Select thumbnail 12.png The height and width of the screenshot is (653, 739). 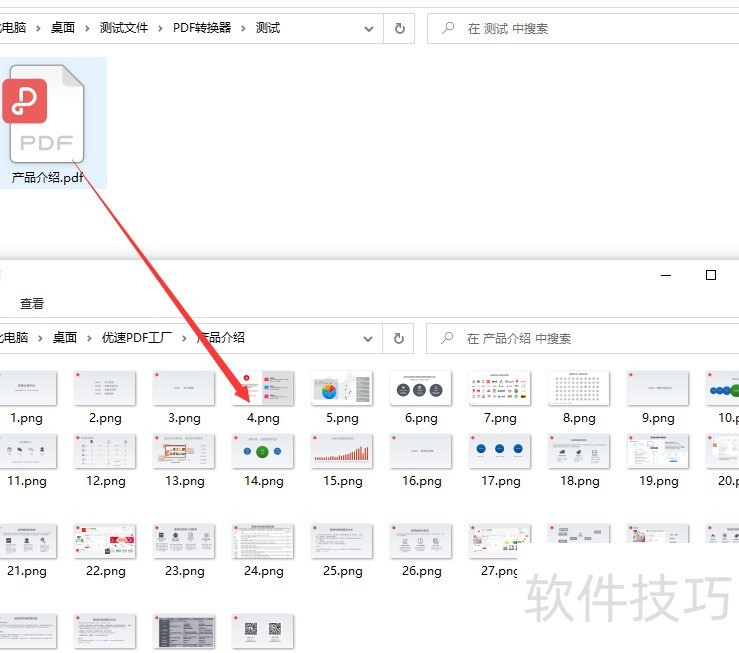pos(105,451)
